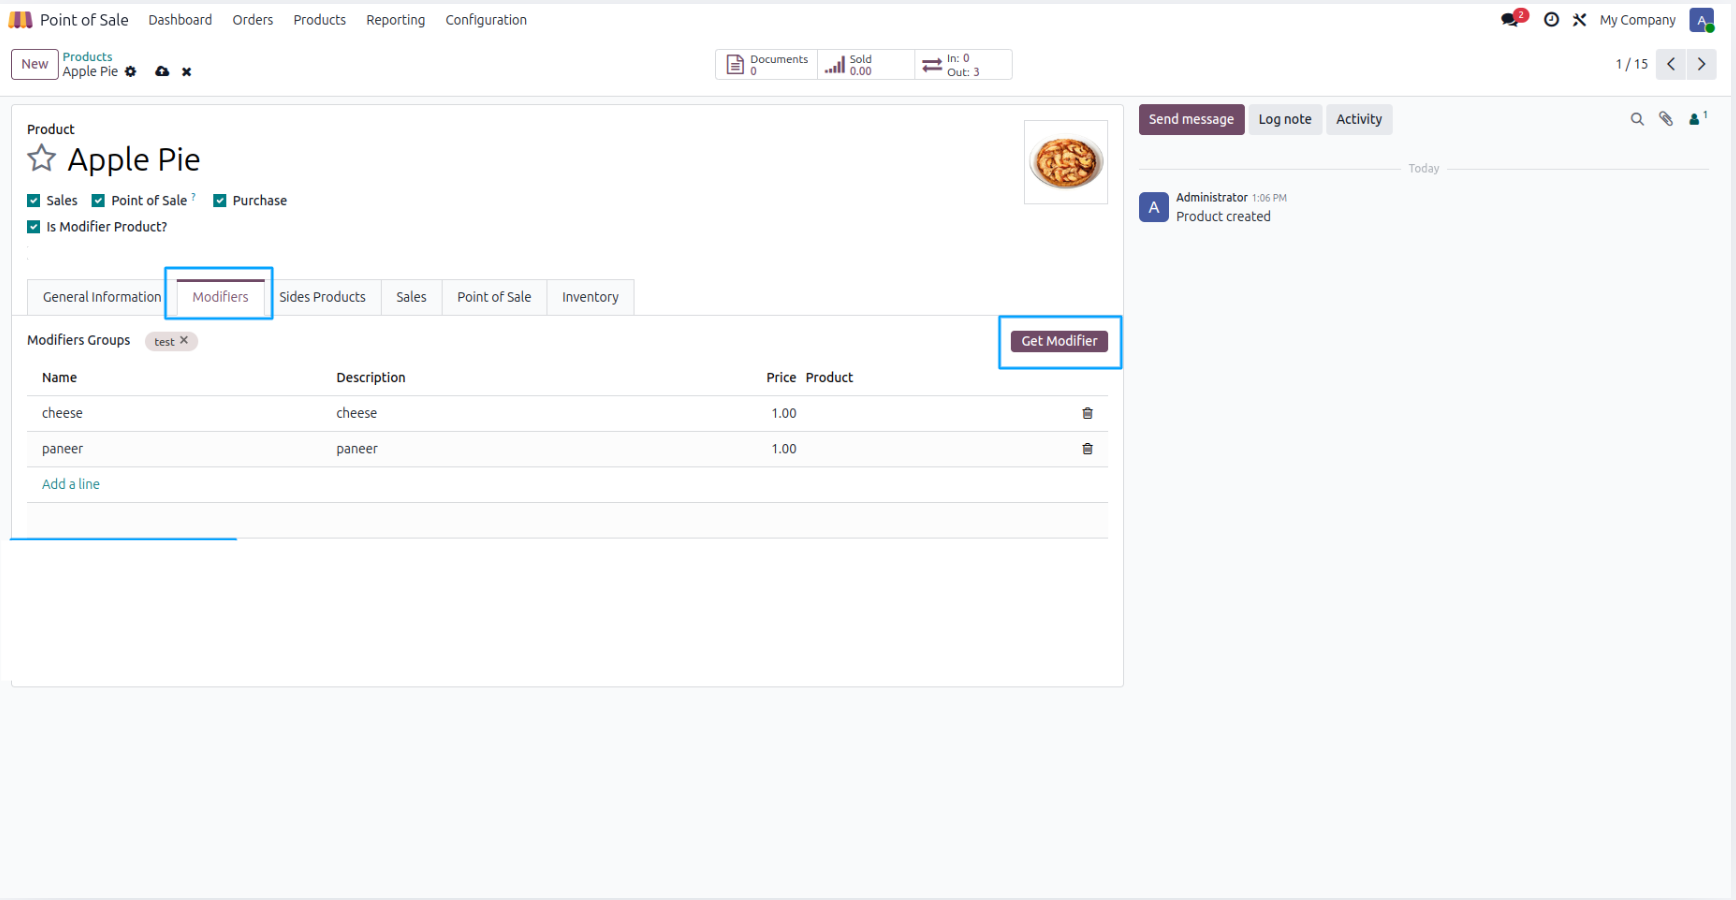Screen dimensions: 1736x900
Task: Switch to the Sides Products tab
Action: click(322, 297)
